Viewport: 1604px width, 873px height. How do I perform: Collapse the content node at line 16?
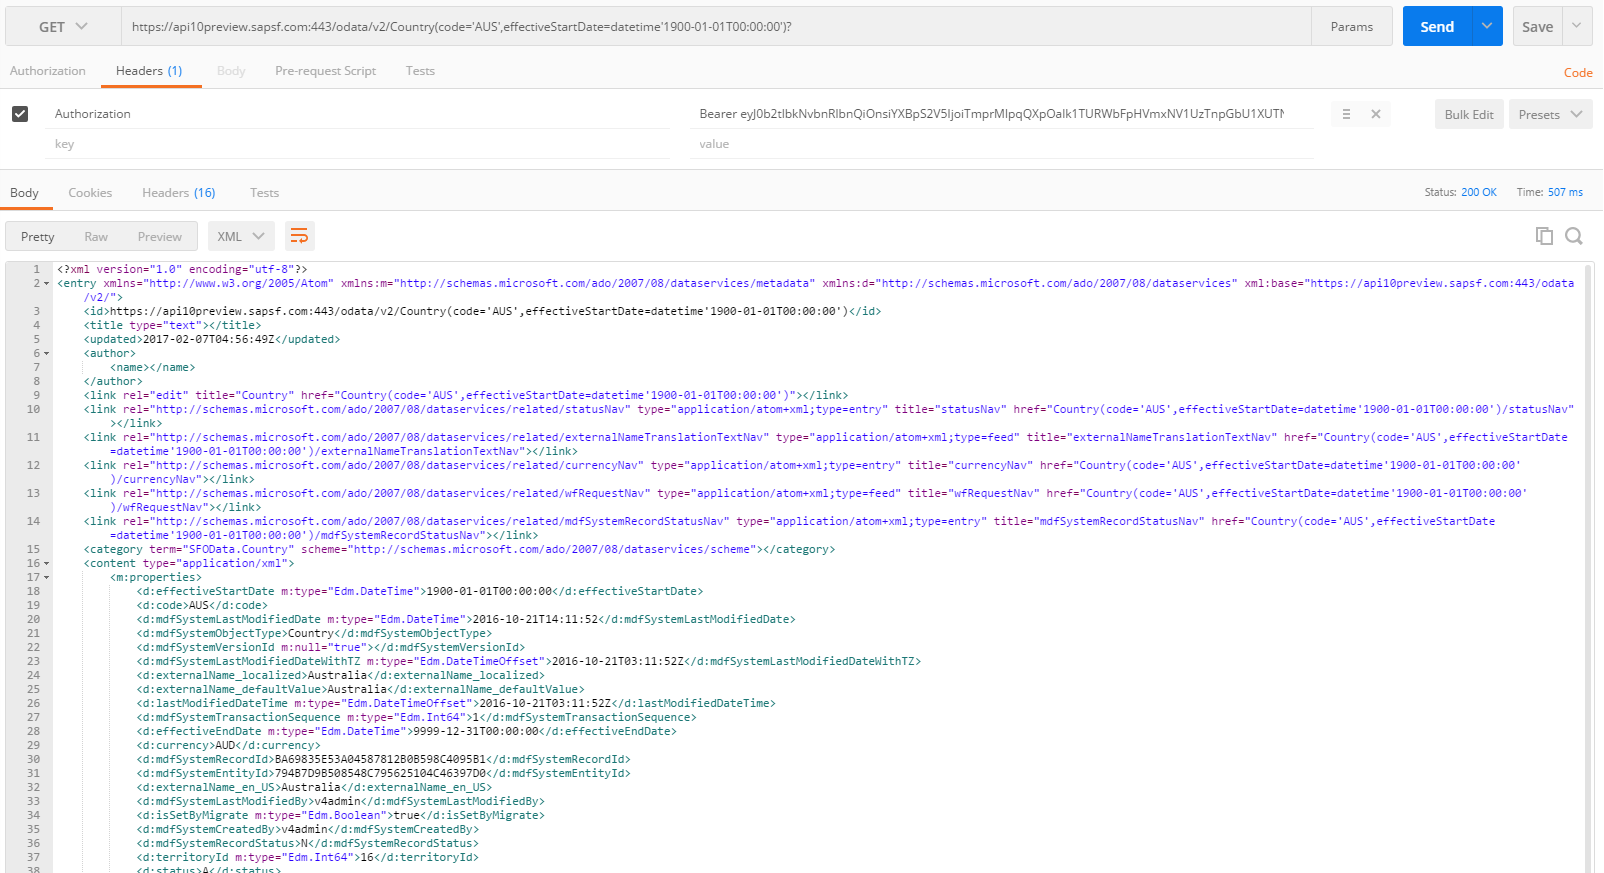click(46, 564)
